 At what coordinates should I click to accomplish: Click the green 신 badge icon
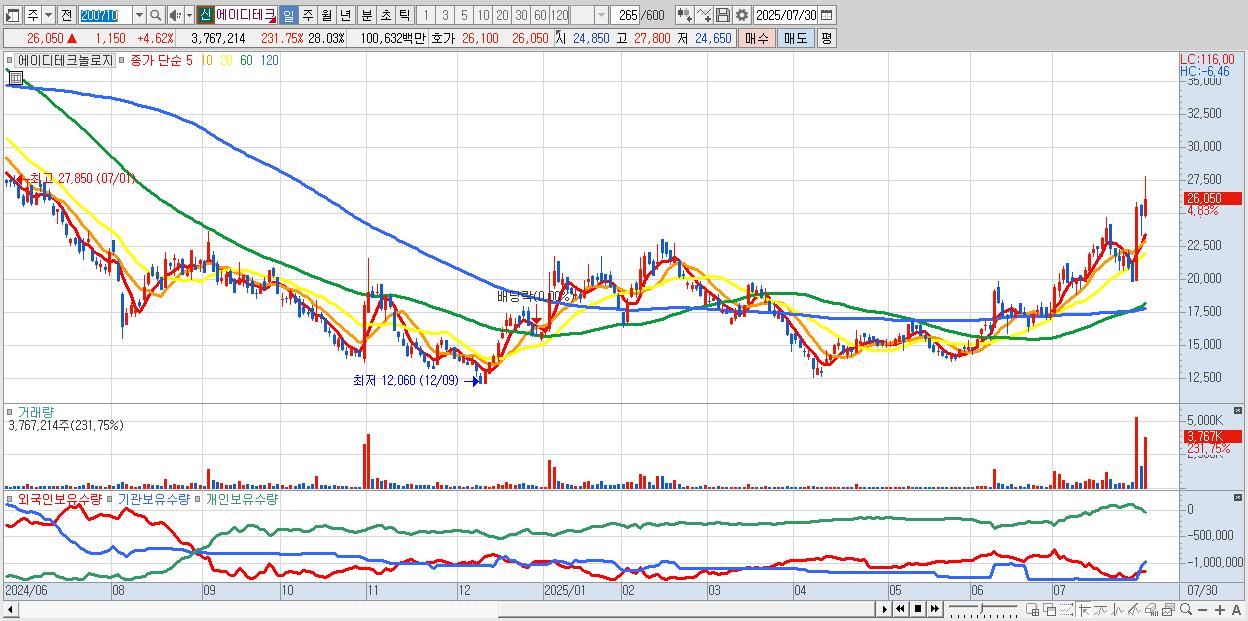[205, 15]
